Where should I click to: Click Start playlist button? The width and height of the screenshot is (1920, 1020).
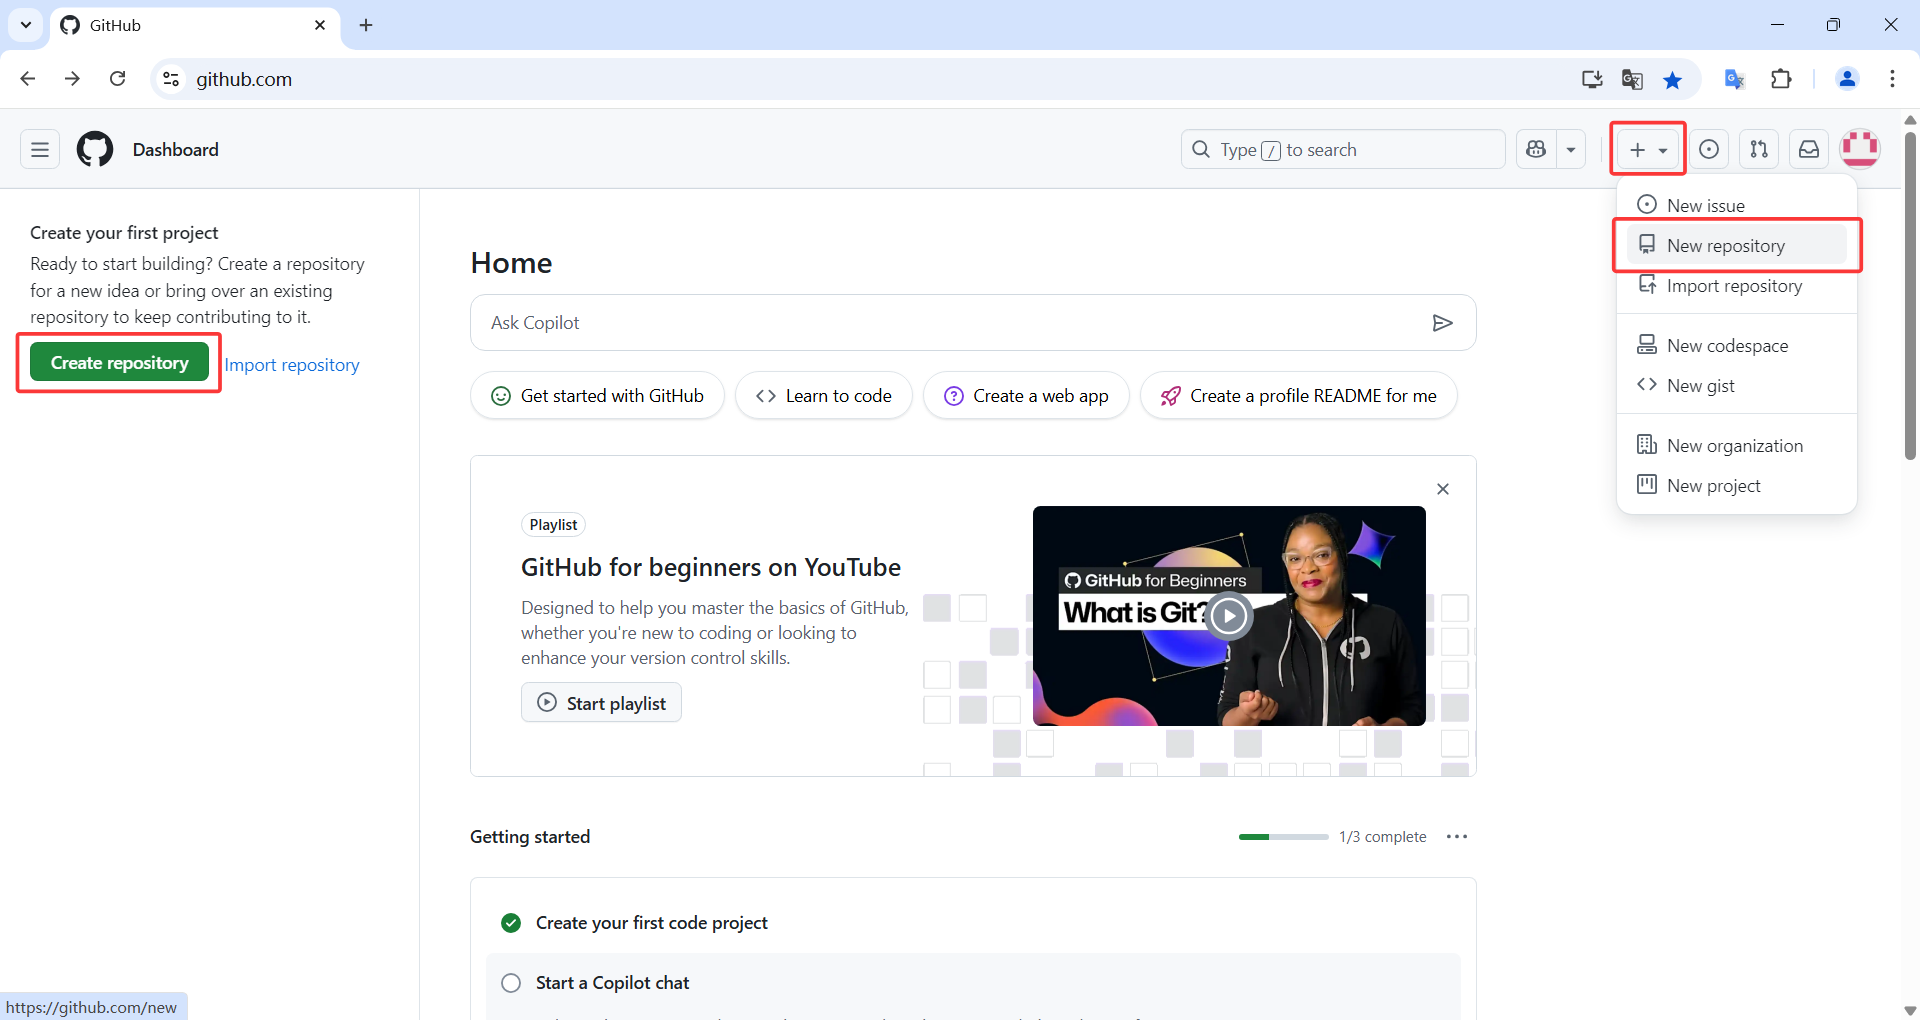click(601, 703)
